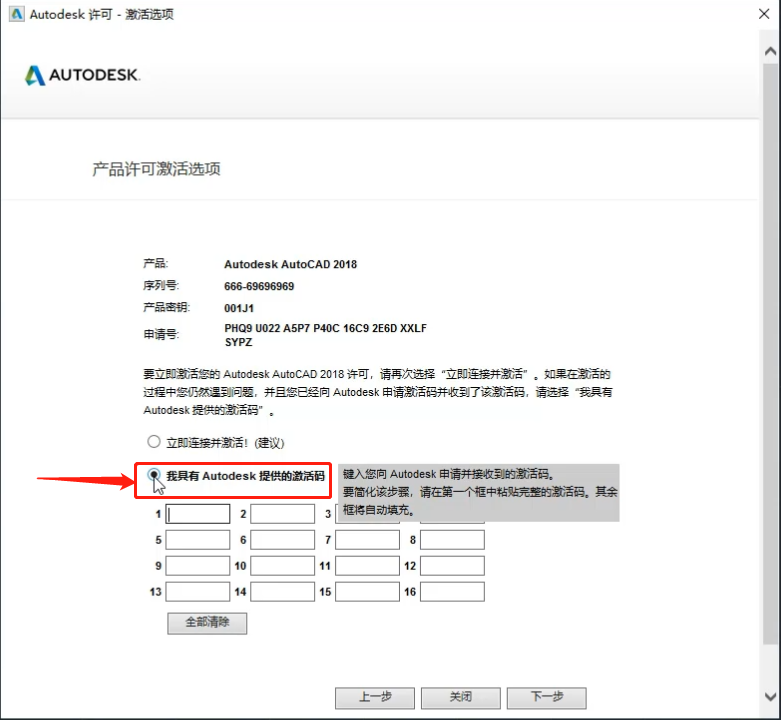Click the request code starting PHQ9 U022

(325, 335)
